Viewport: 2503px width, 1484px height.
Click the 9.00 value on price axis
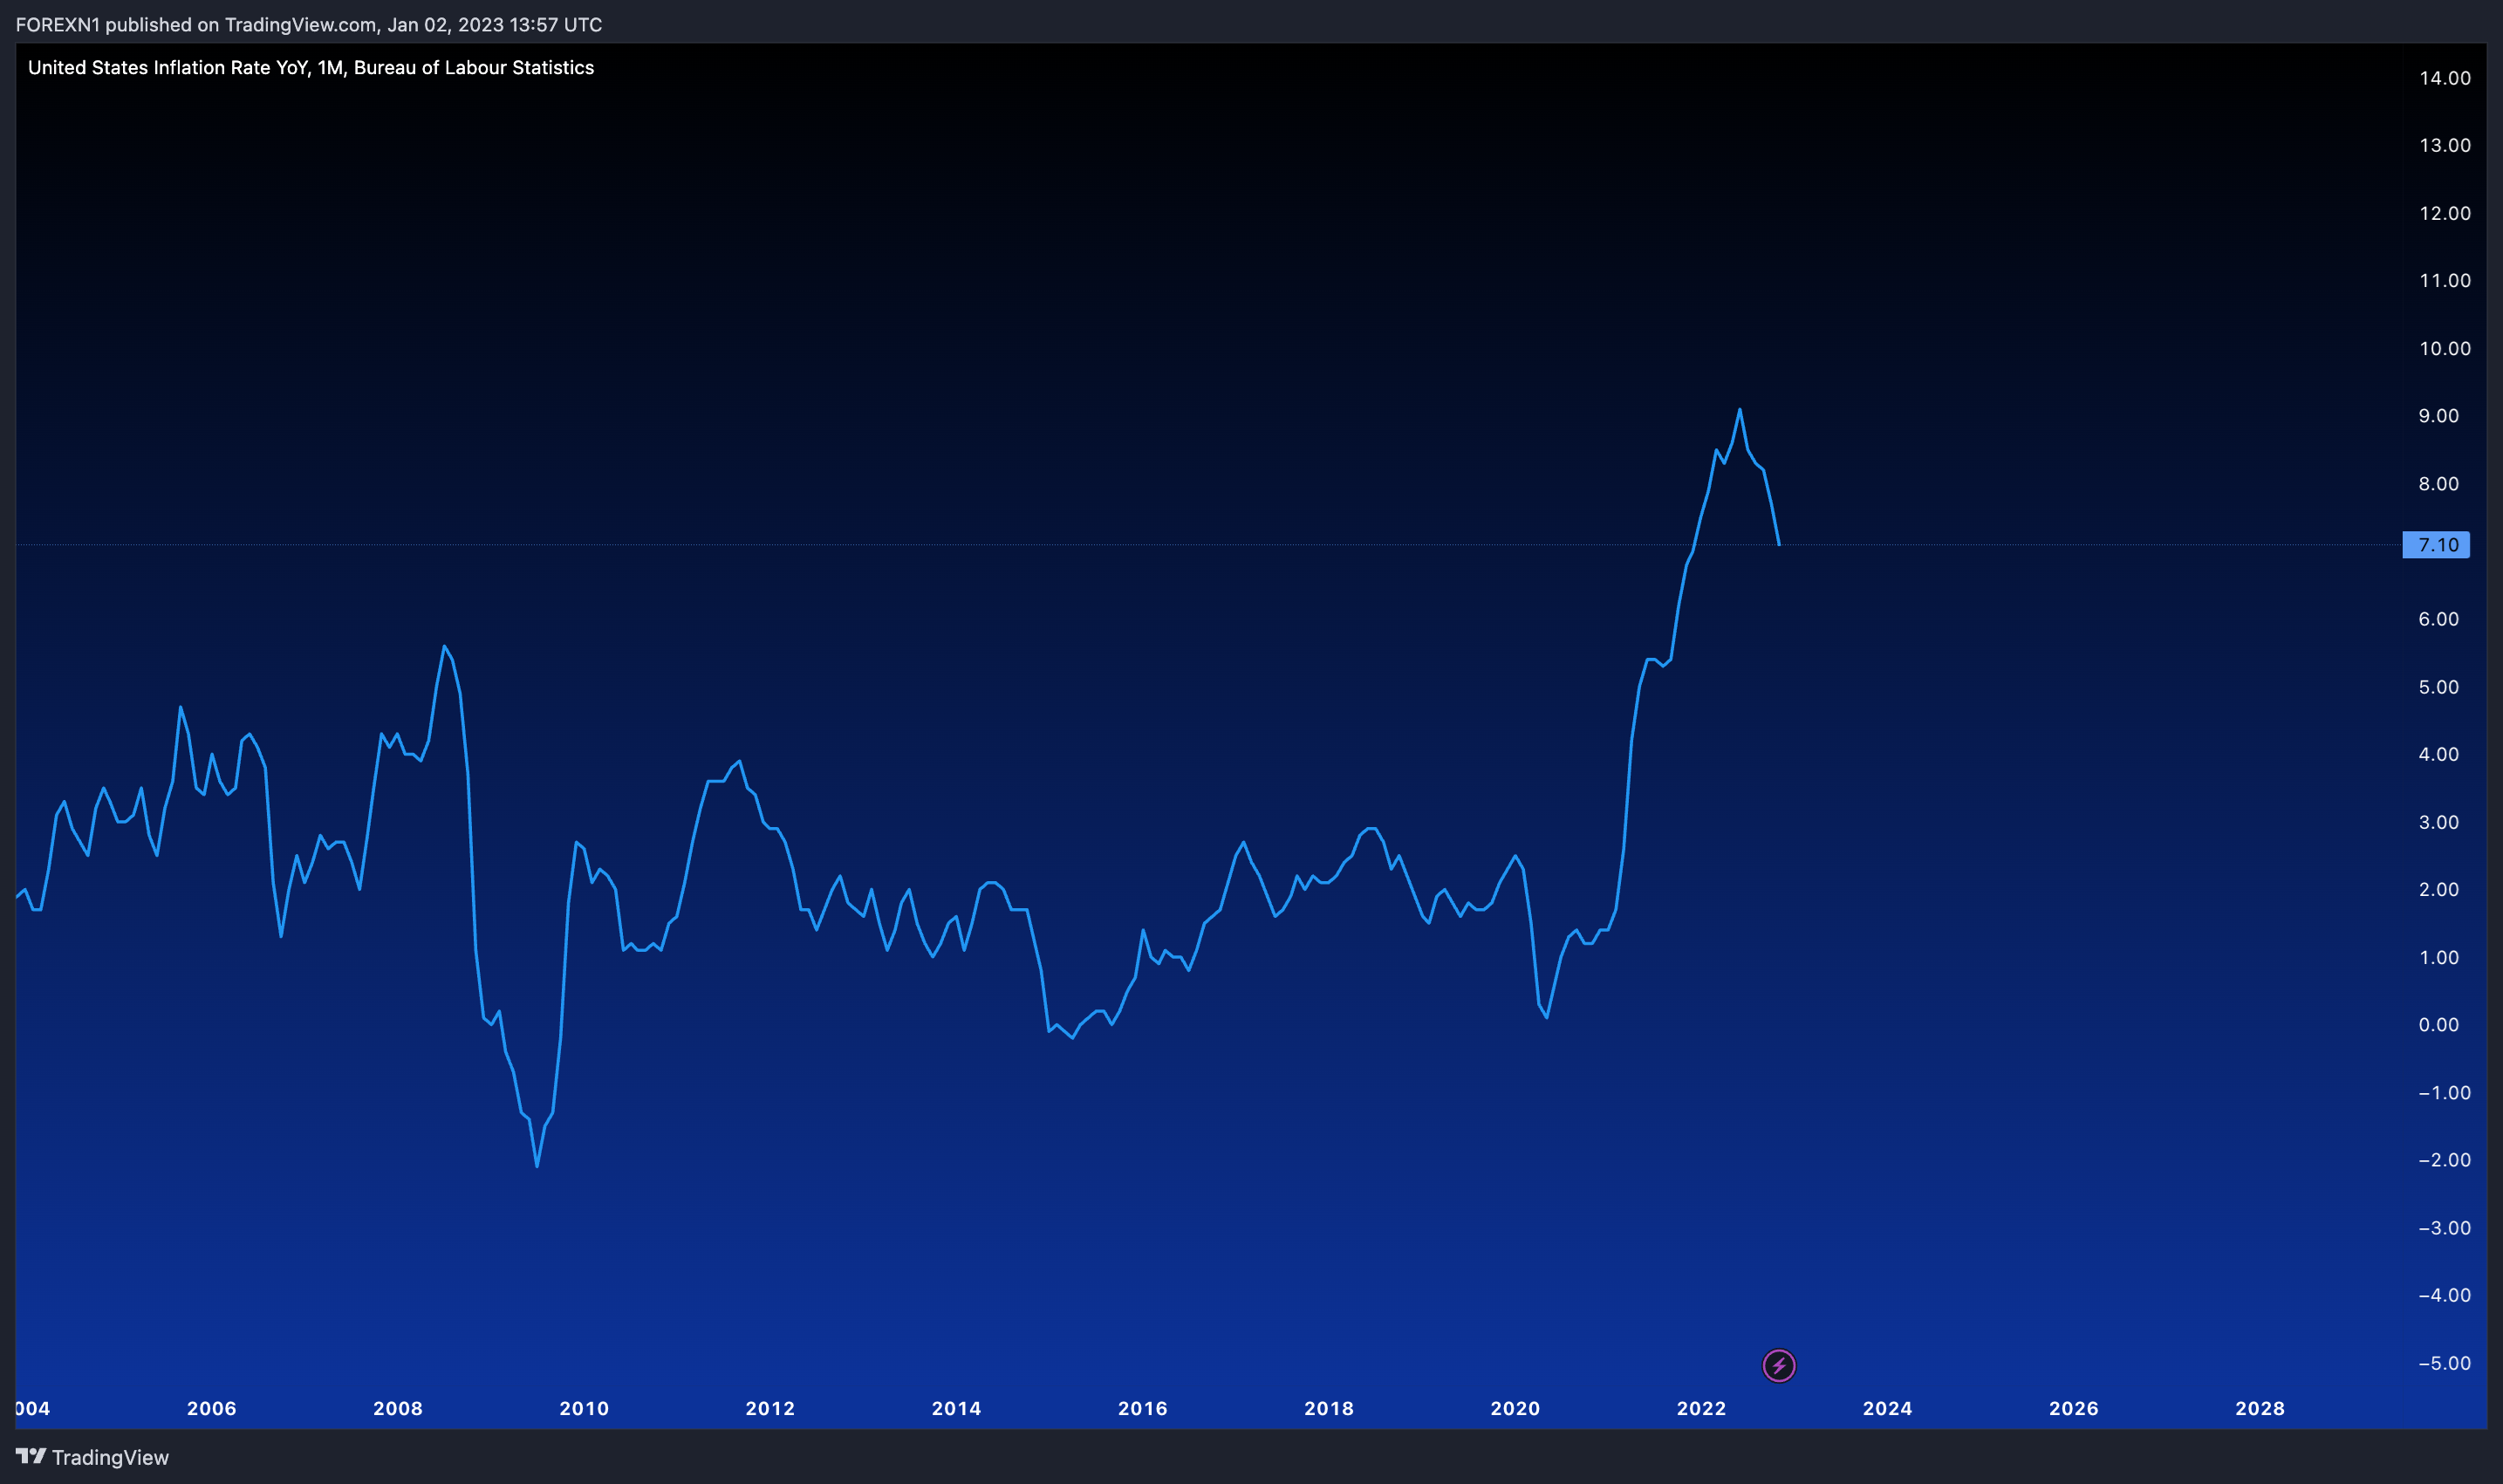point(2439,416)
